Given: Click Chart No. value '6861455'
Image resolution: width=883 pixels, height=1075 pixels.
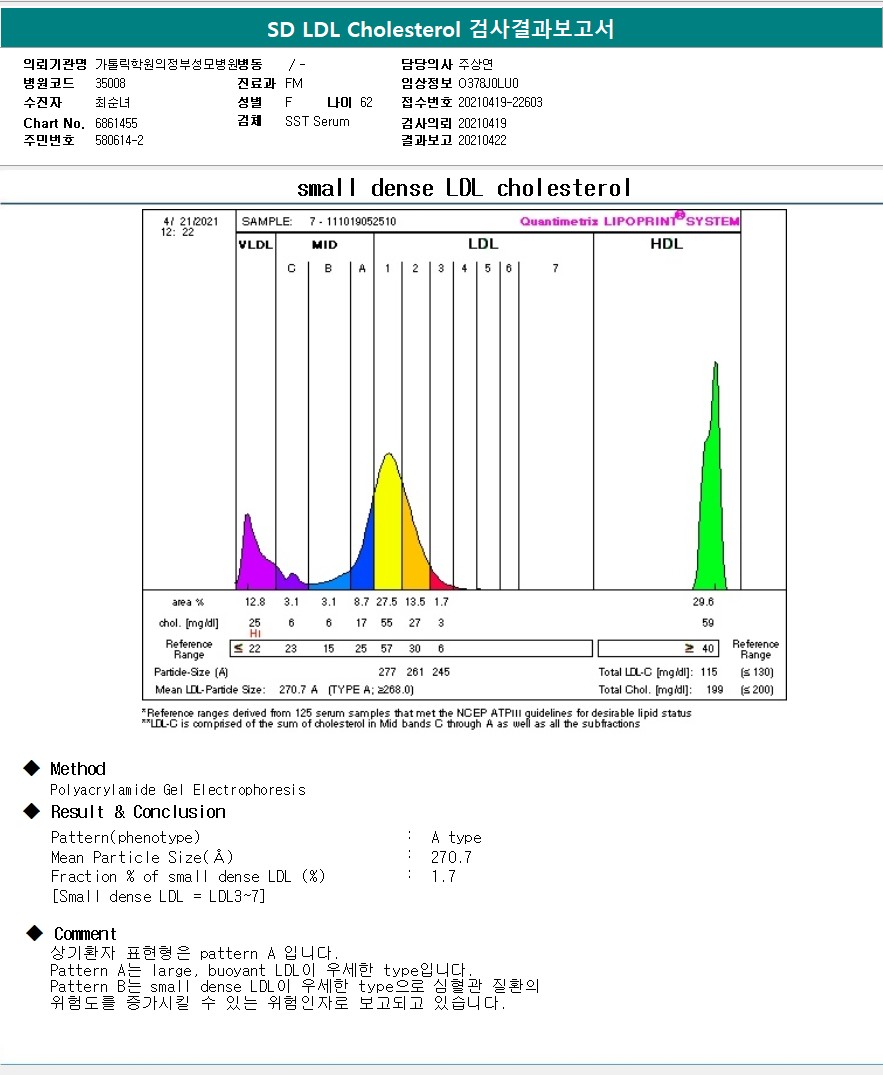Looking at the screenshot, I should (x=117, y=123).
